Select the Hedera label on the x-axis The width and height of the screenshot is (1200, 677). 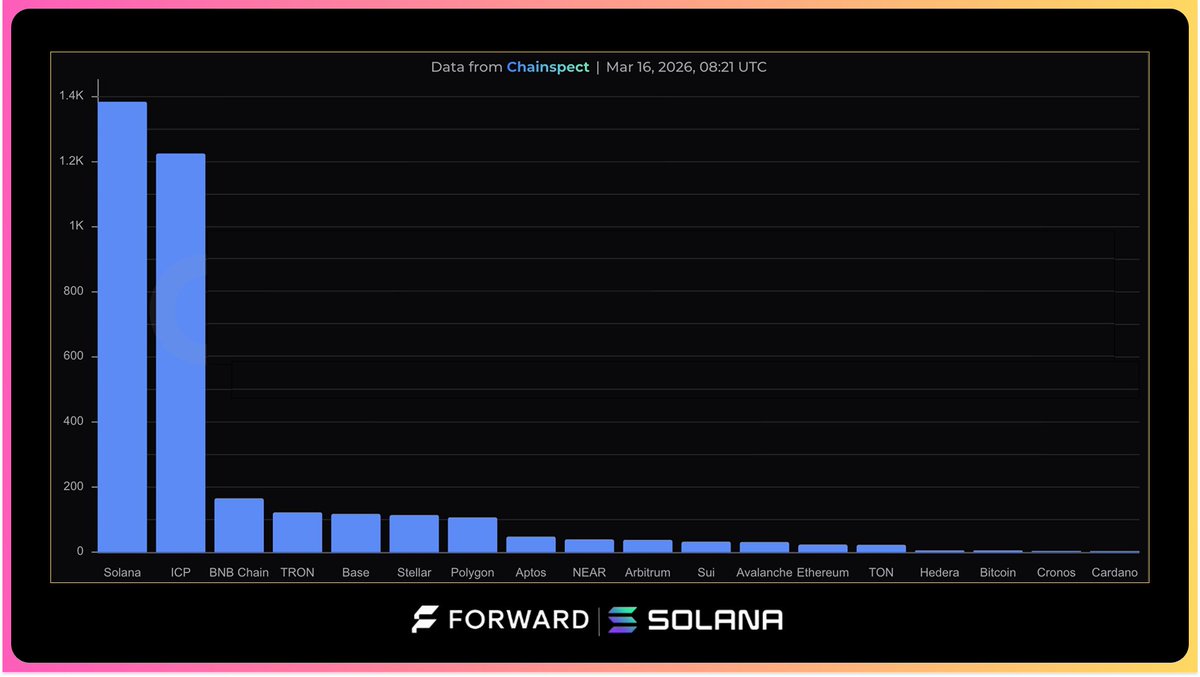click(939, 573)
